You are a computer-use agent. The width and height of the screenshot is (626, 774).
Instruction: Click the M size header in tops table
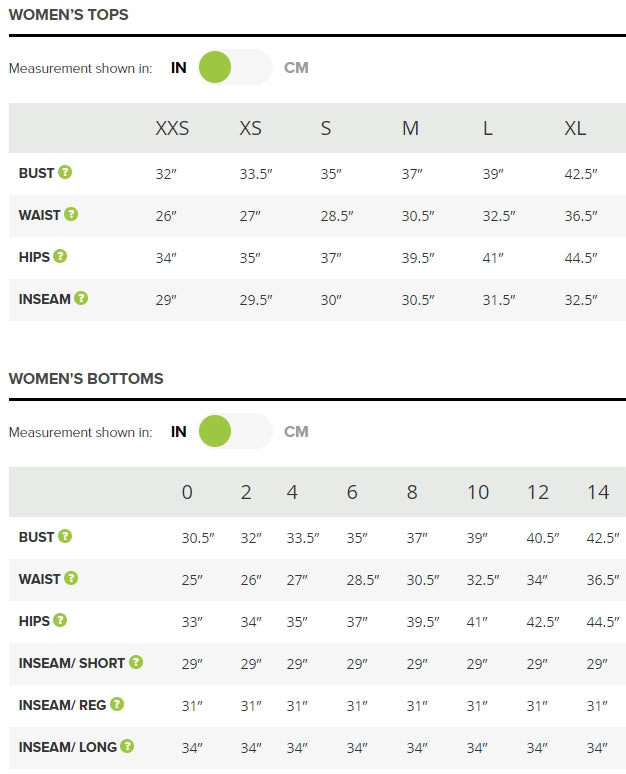410,128
